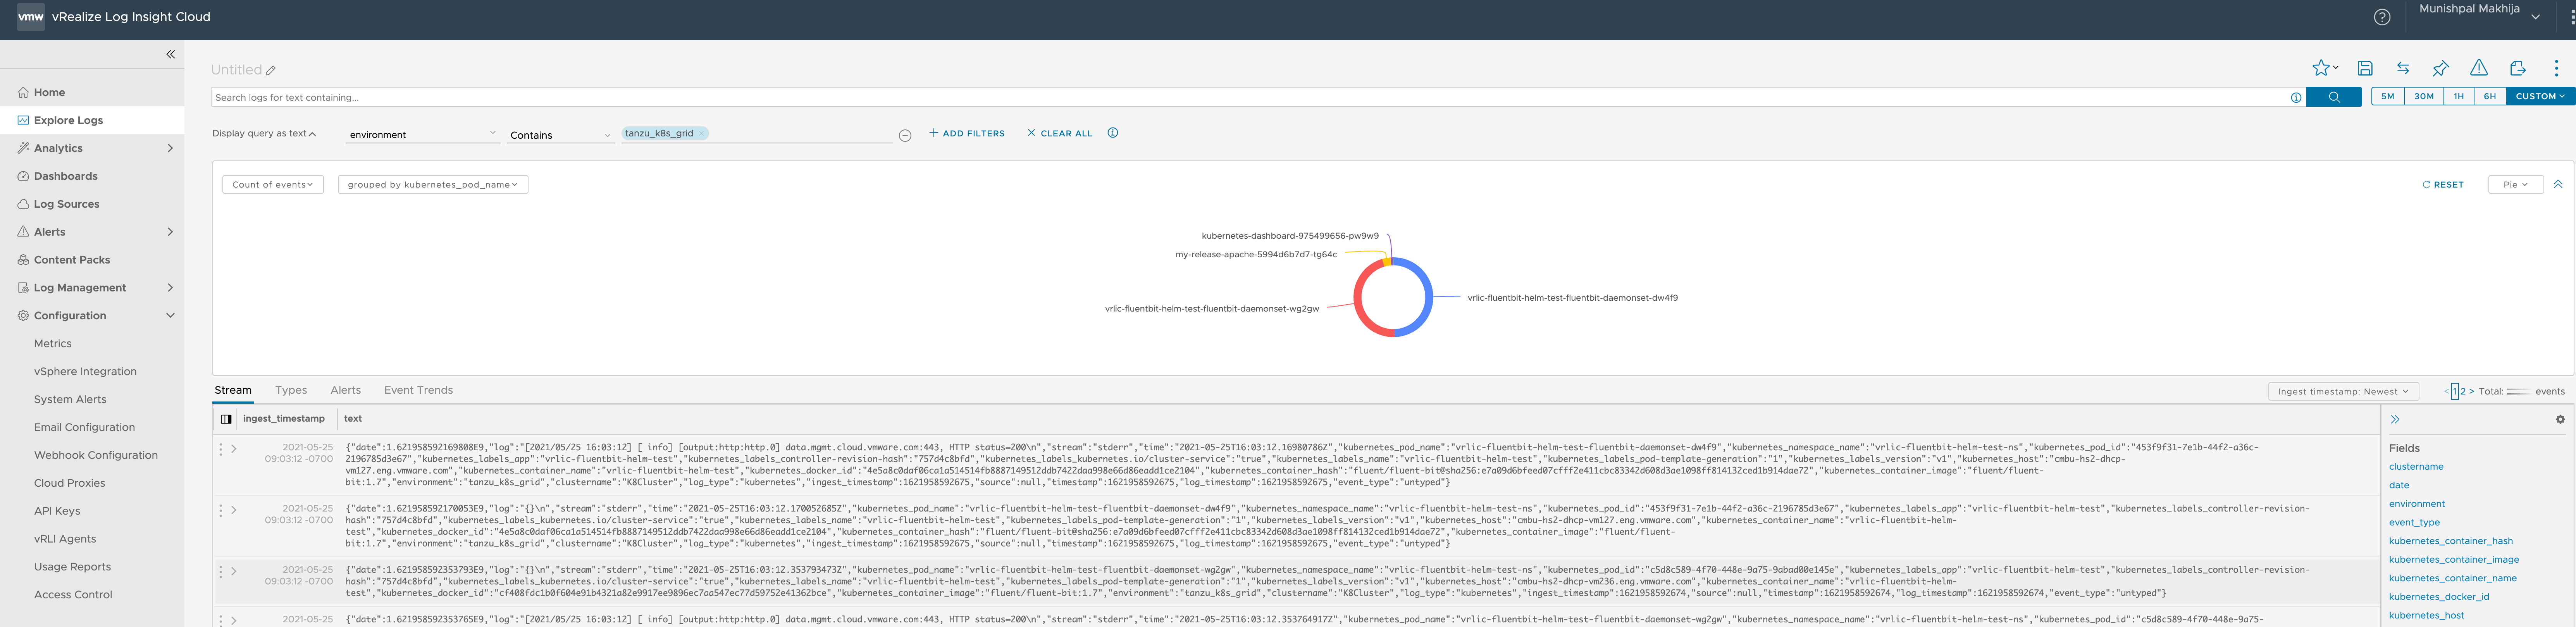The height and width of the screenshot is (627, 2576).
Task: Expand the second log event row
Action: point(234,510)
